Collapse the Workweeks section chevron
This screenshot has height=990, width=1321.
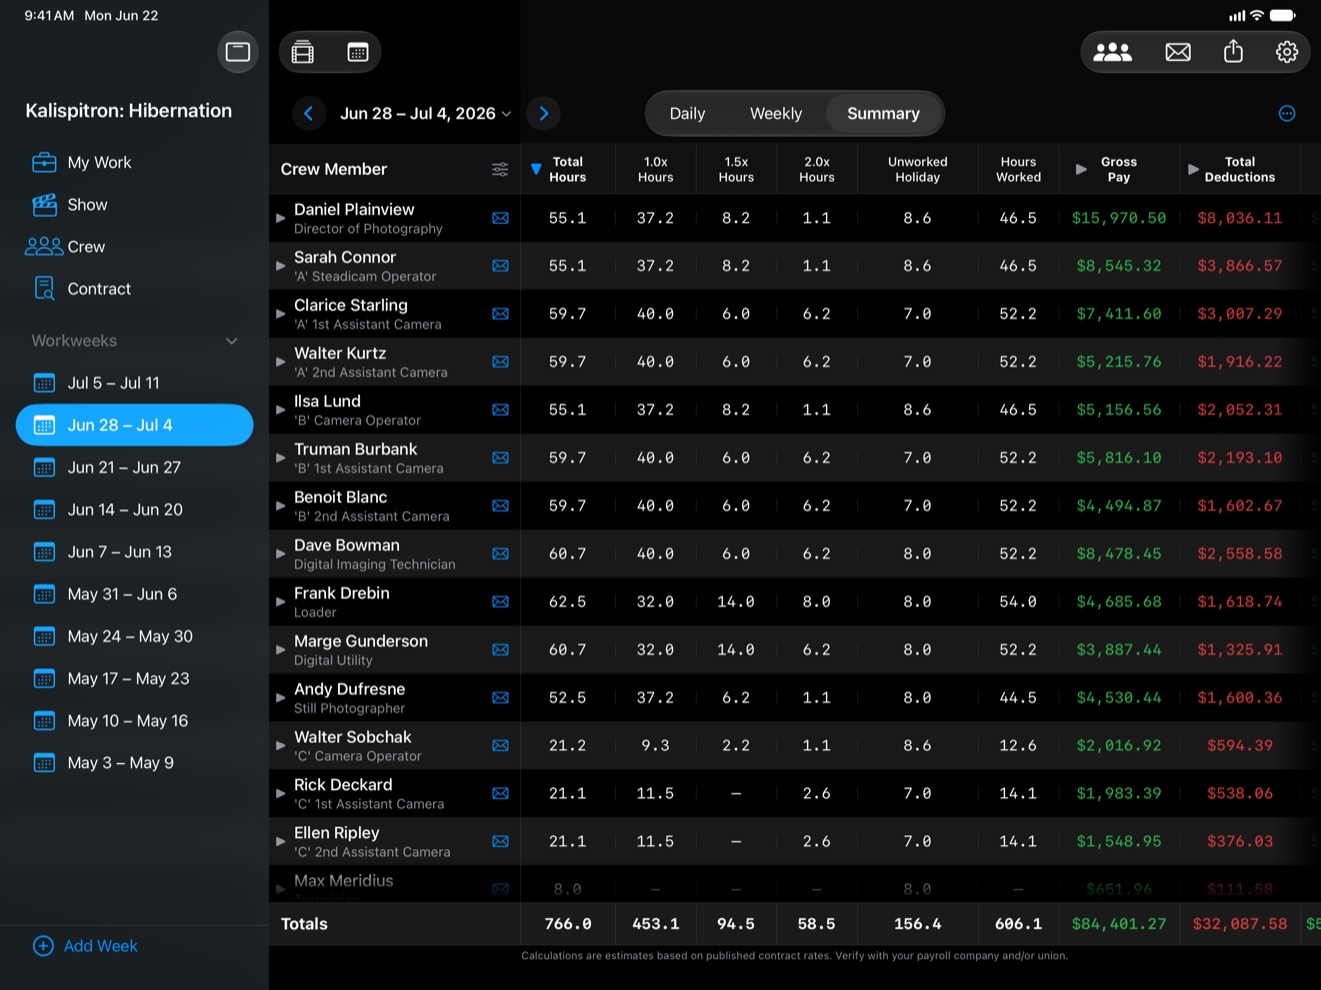tap(232, 341)
